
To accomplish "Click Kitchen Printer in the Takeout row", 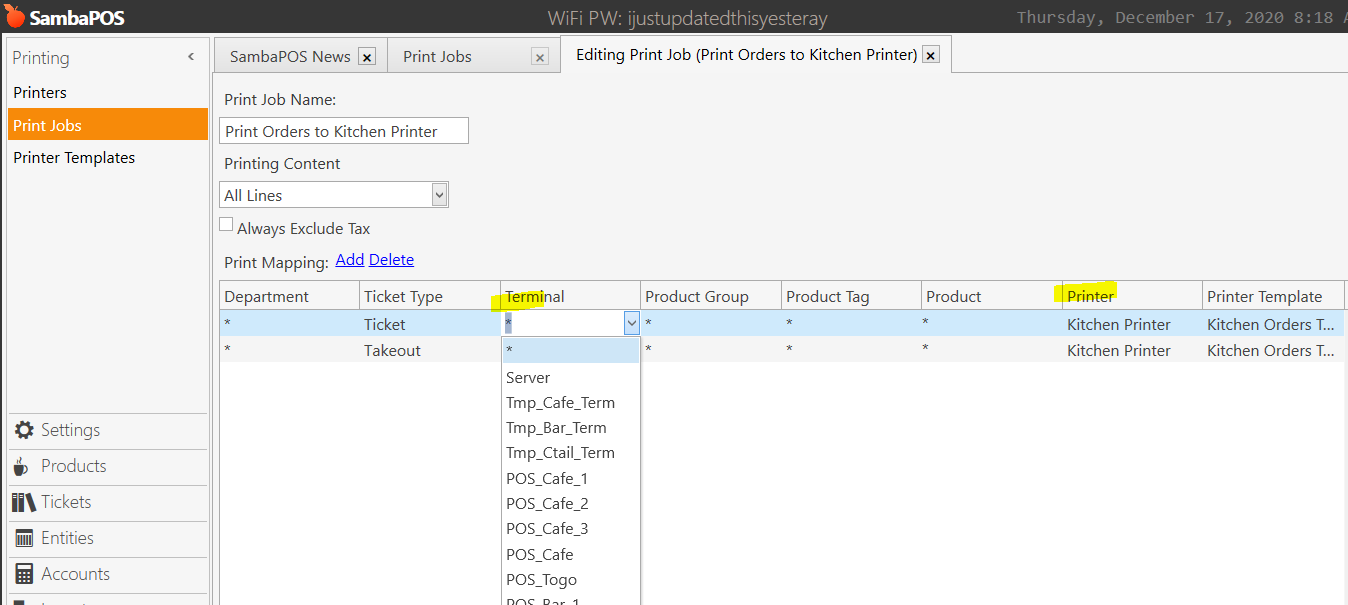I will (x=1132, y=350).
